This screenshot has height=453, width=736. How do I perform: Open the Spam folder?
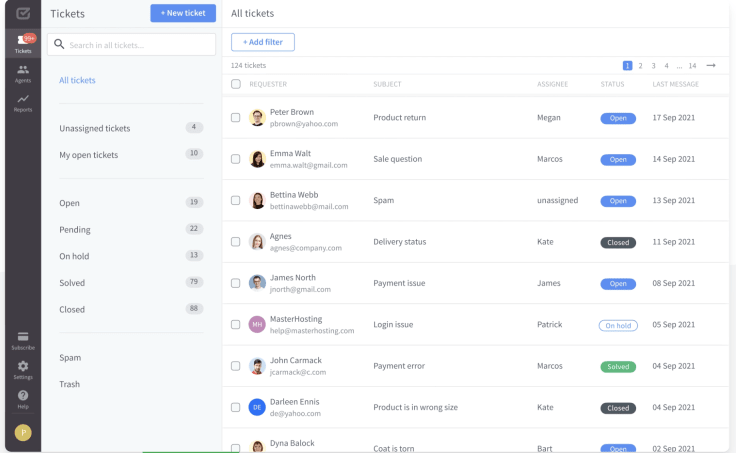(70, 358)
